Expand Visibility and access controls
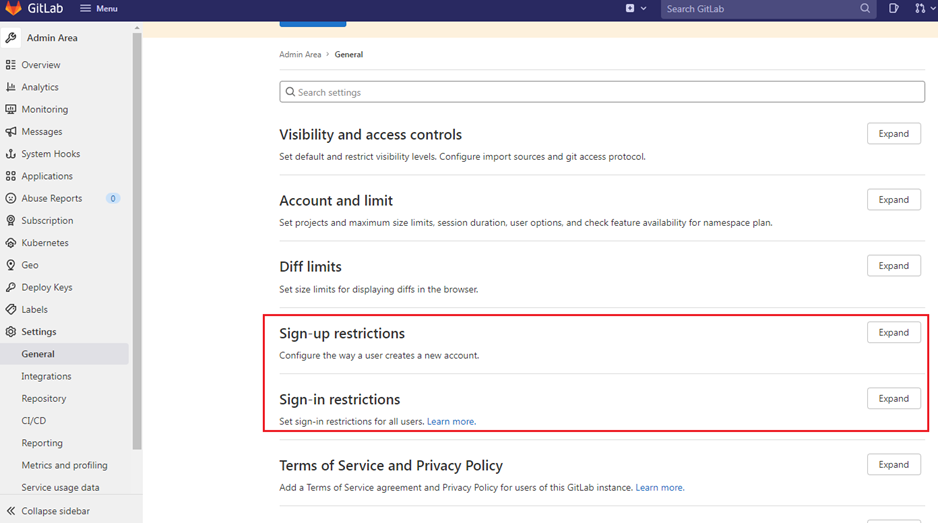 (x=894, y=133)
